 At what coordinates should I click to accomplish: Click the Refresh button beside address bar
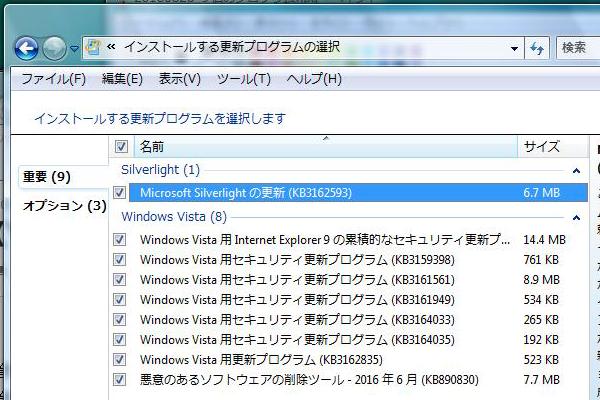[538, 47]
